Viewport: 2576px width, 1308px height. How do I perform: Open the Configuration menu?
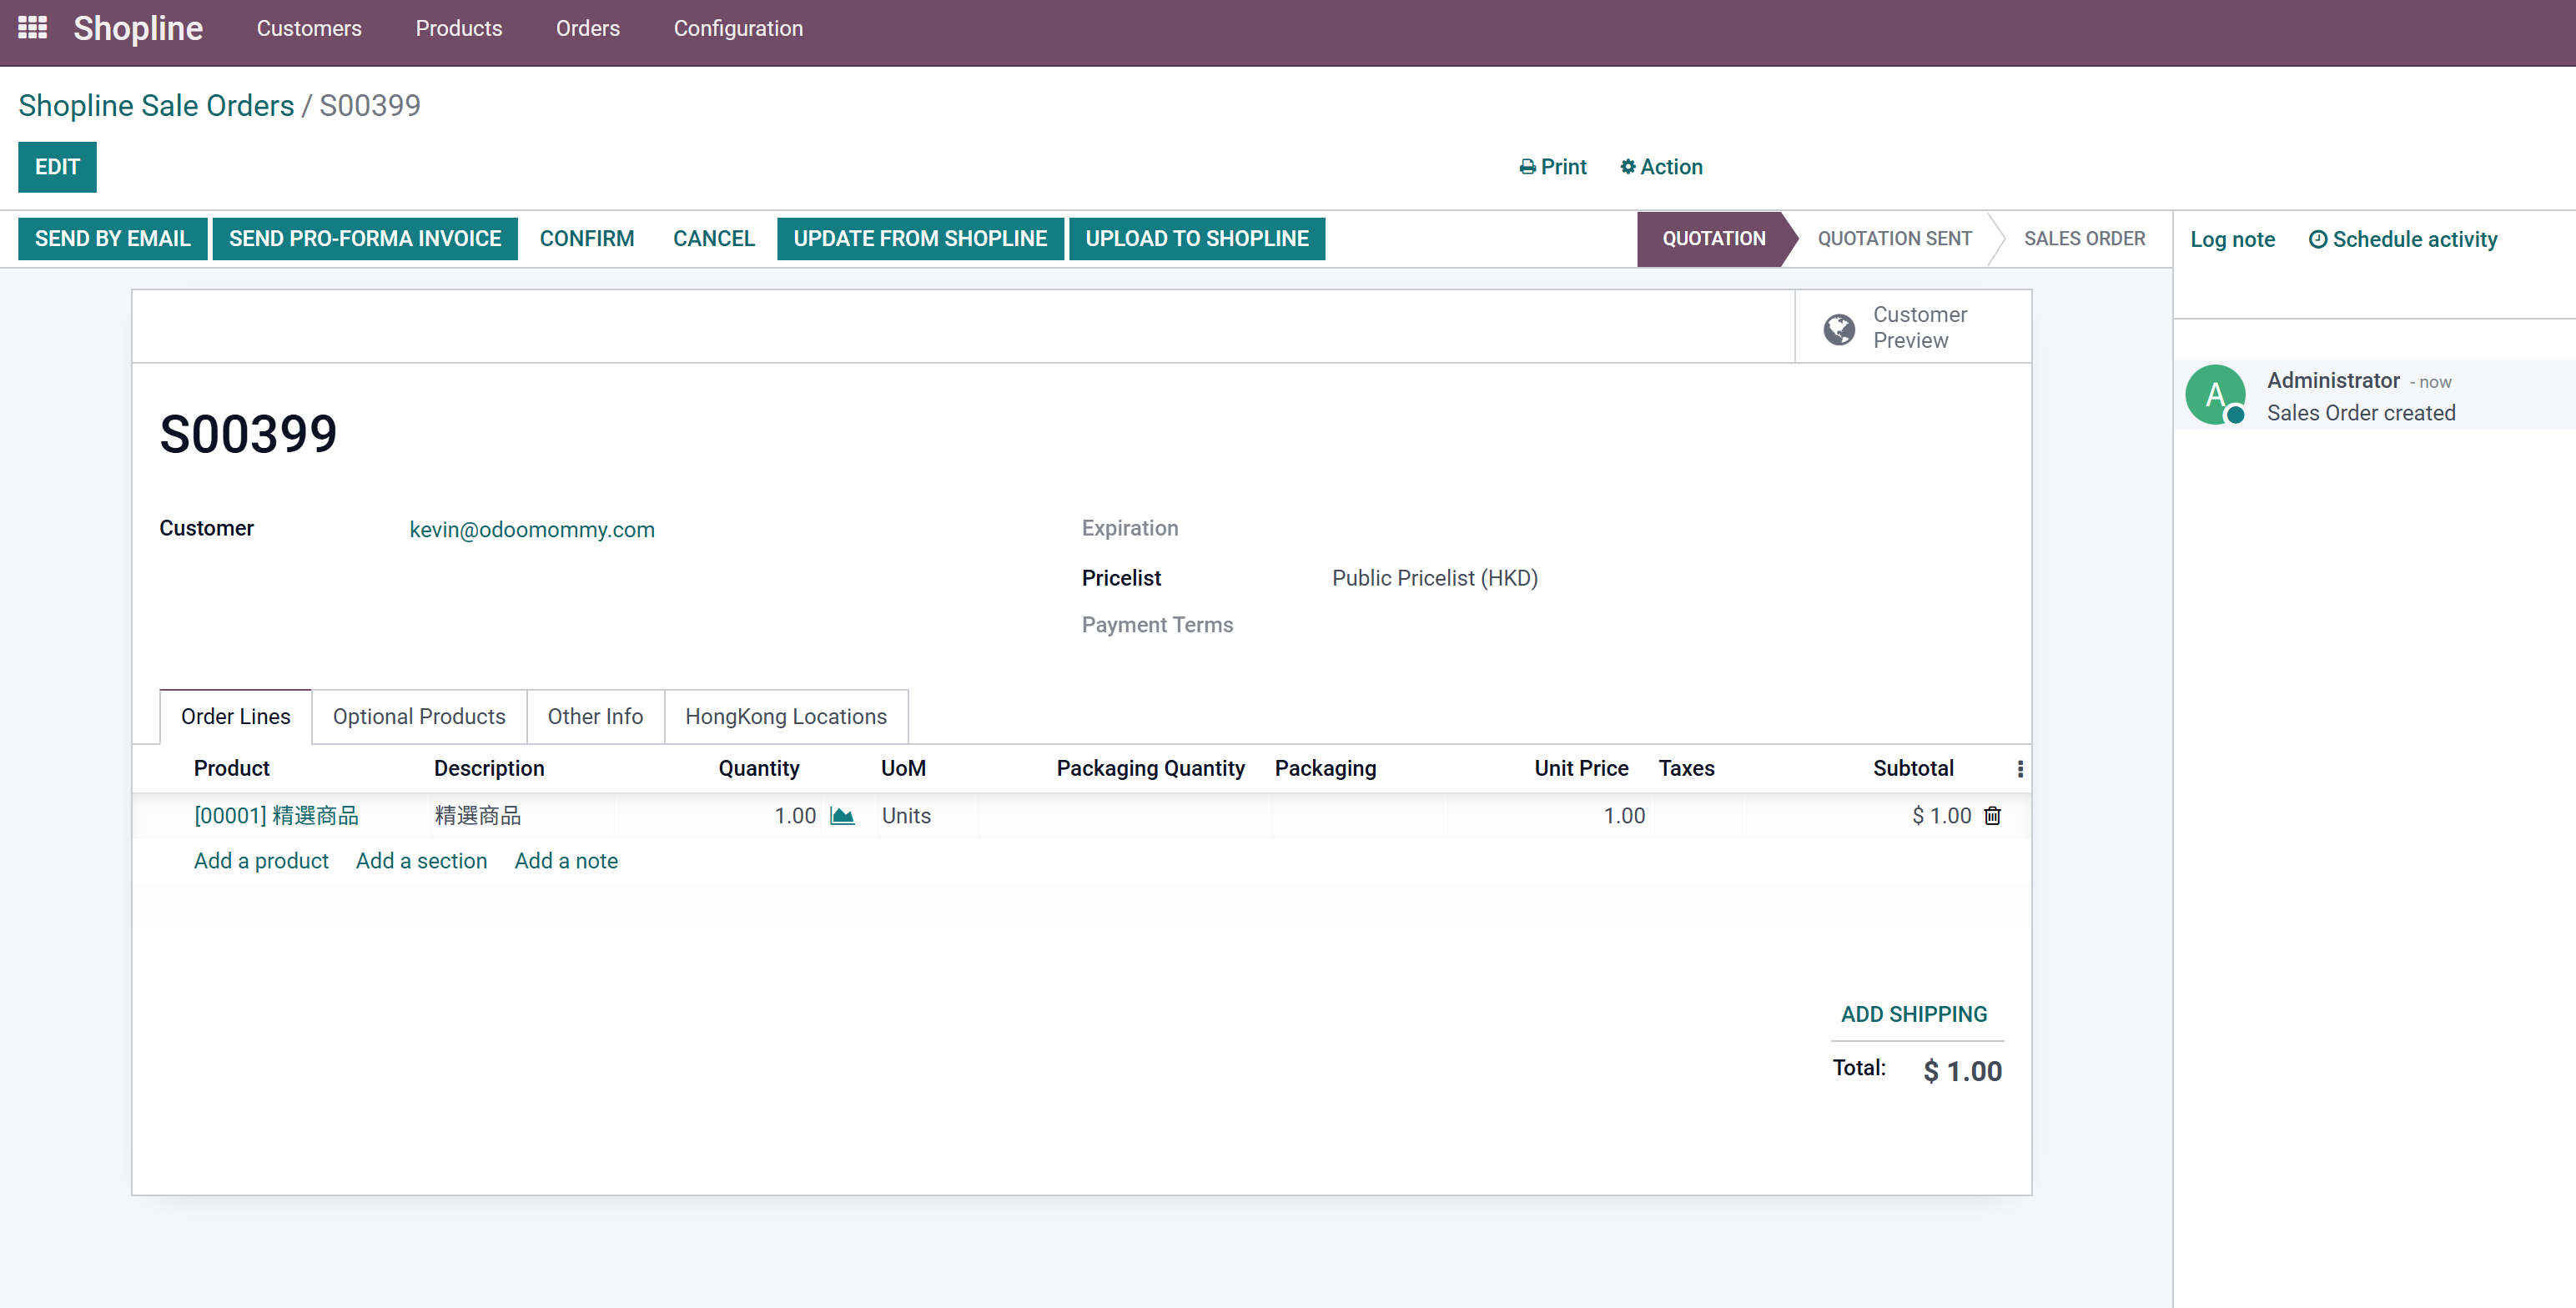pyautogui.click(x=737, y=28)
